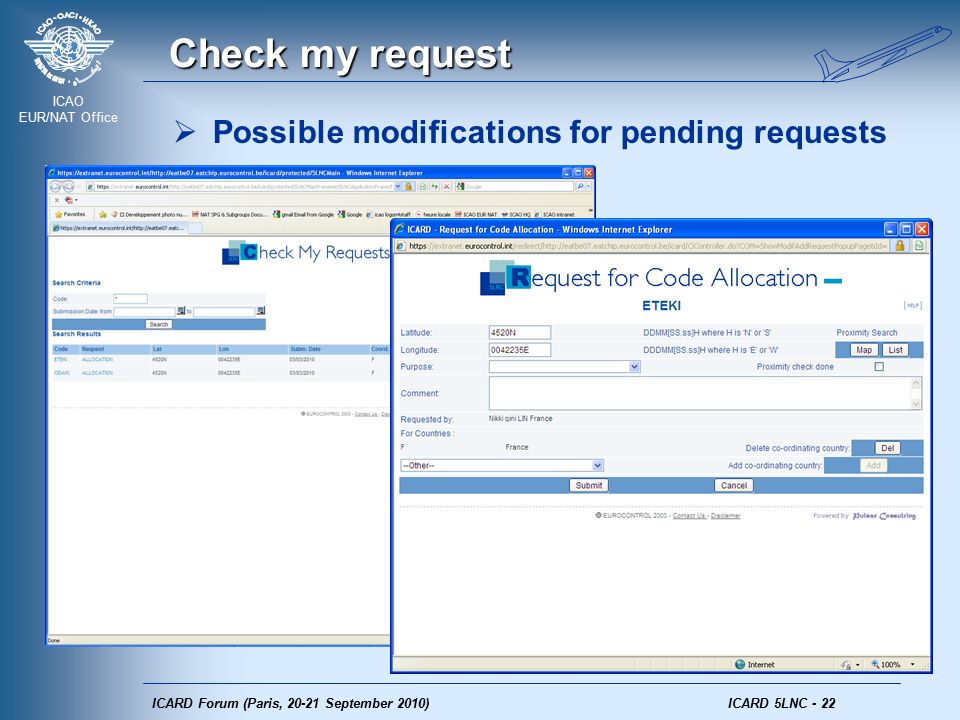Click the padlock security icon in popup address bar

(x=899, y=246)
